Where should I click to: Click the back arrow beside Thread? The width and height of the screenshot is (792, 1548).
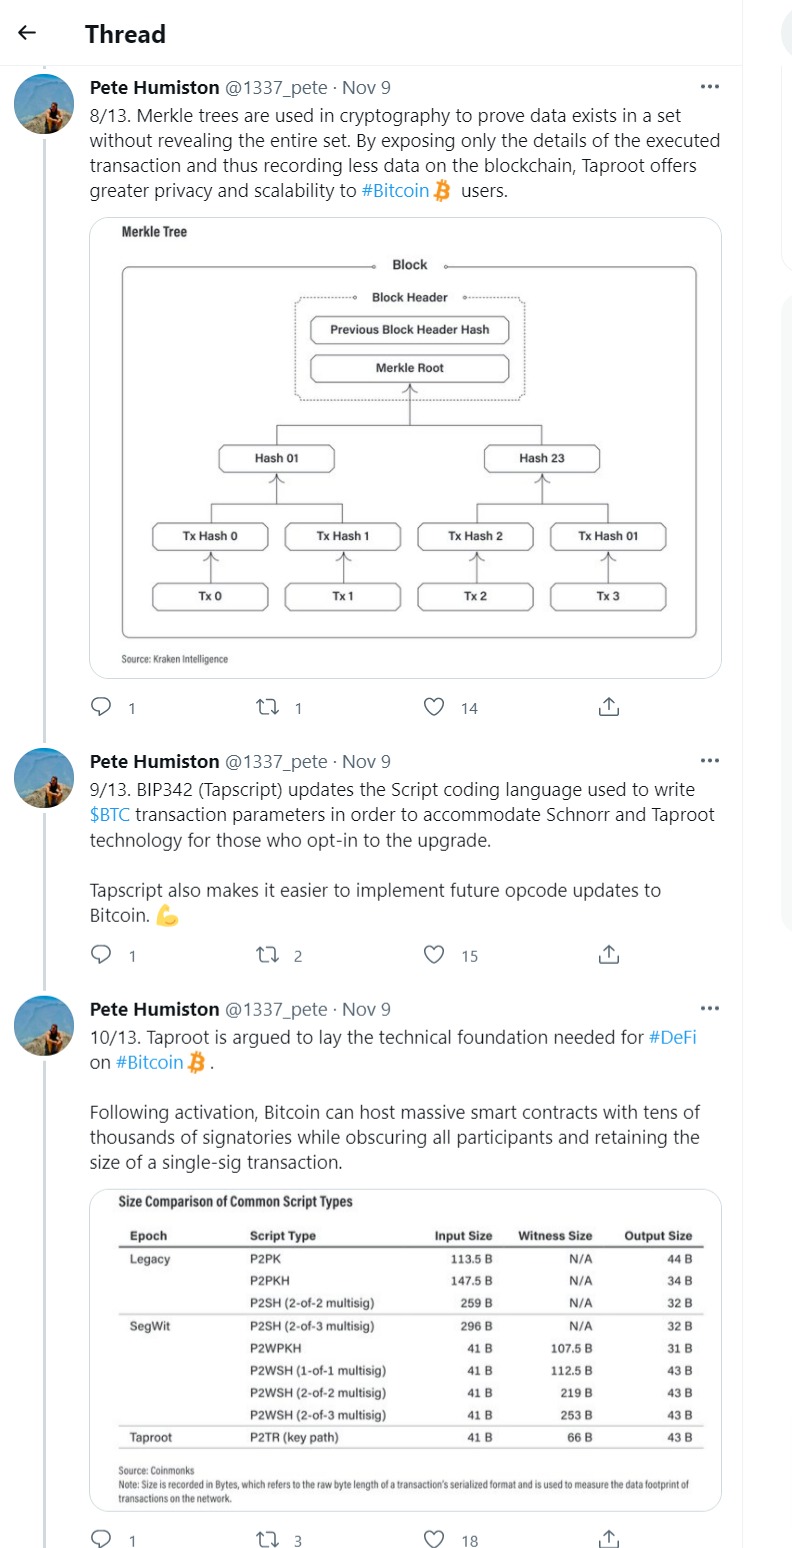[x=27, y=33]
